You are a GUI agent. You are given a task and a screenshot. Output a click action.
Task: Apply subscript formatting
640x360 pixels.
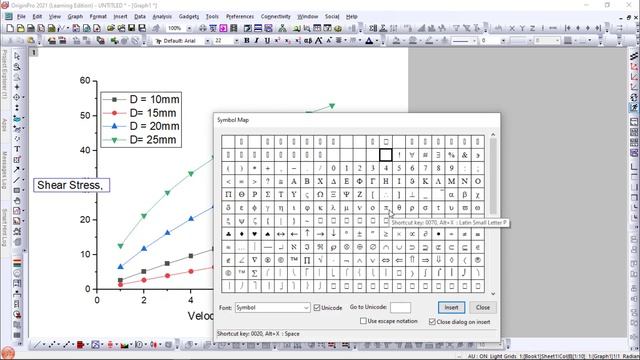click(x=287, y=41)
